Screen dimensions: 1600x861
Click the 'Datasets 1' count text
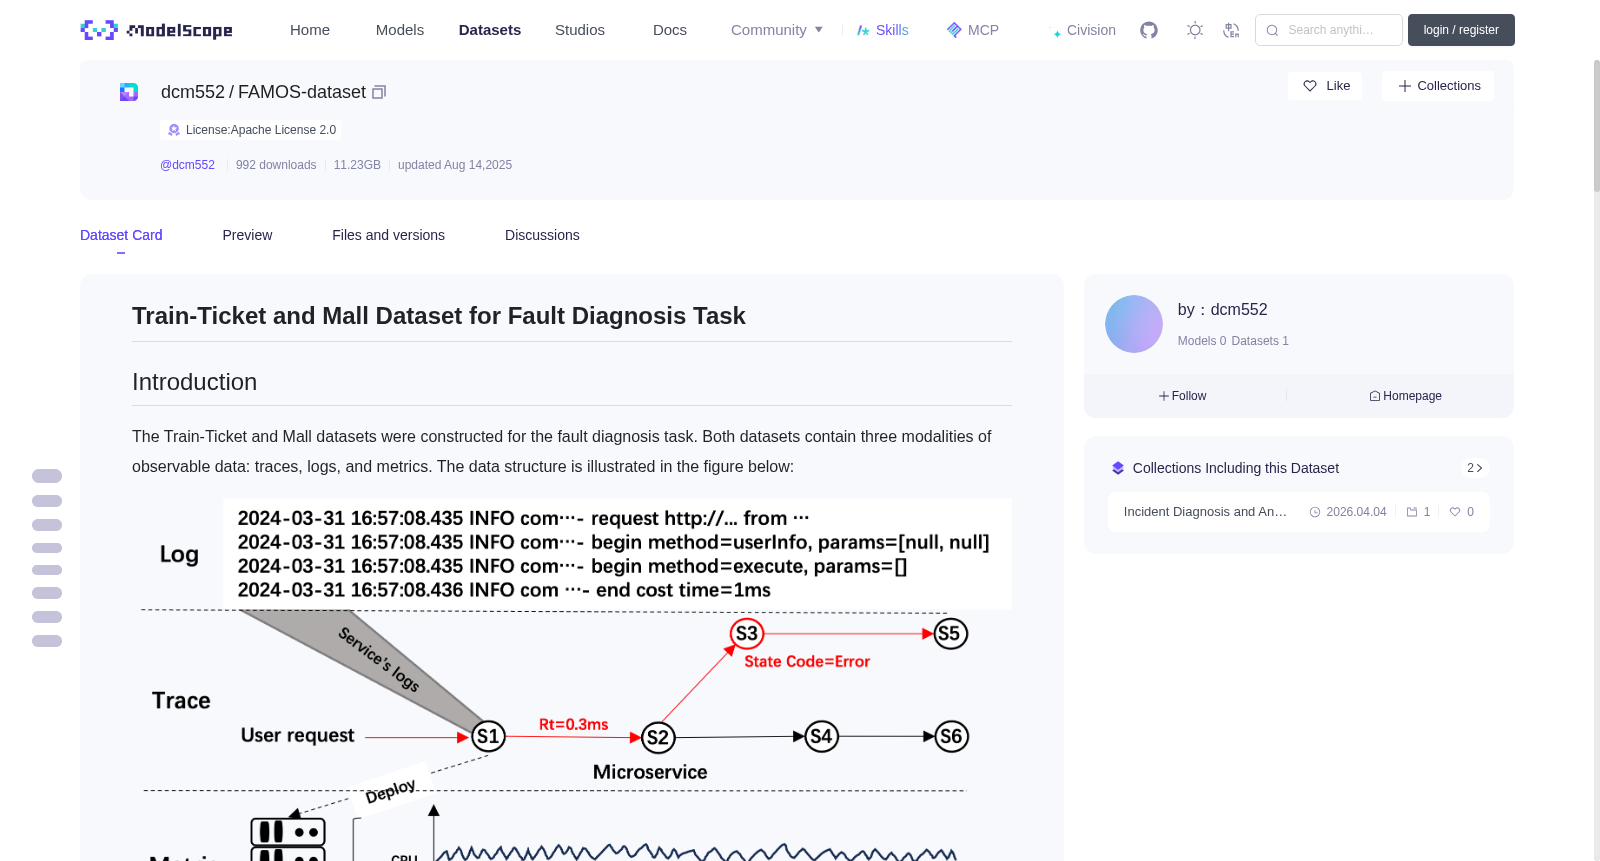[x=1260, y=341]
